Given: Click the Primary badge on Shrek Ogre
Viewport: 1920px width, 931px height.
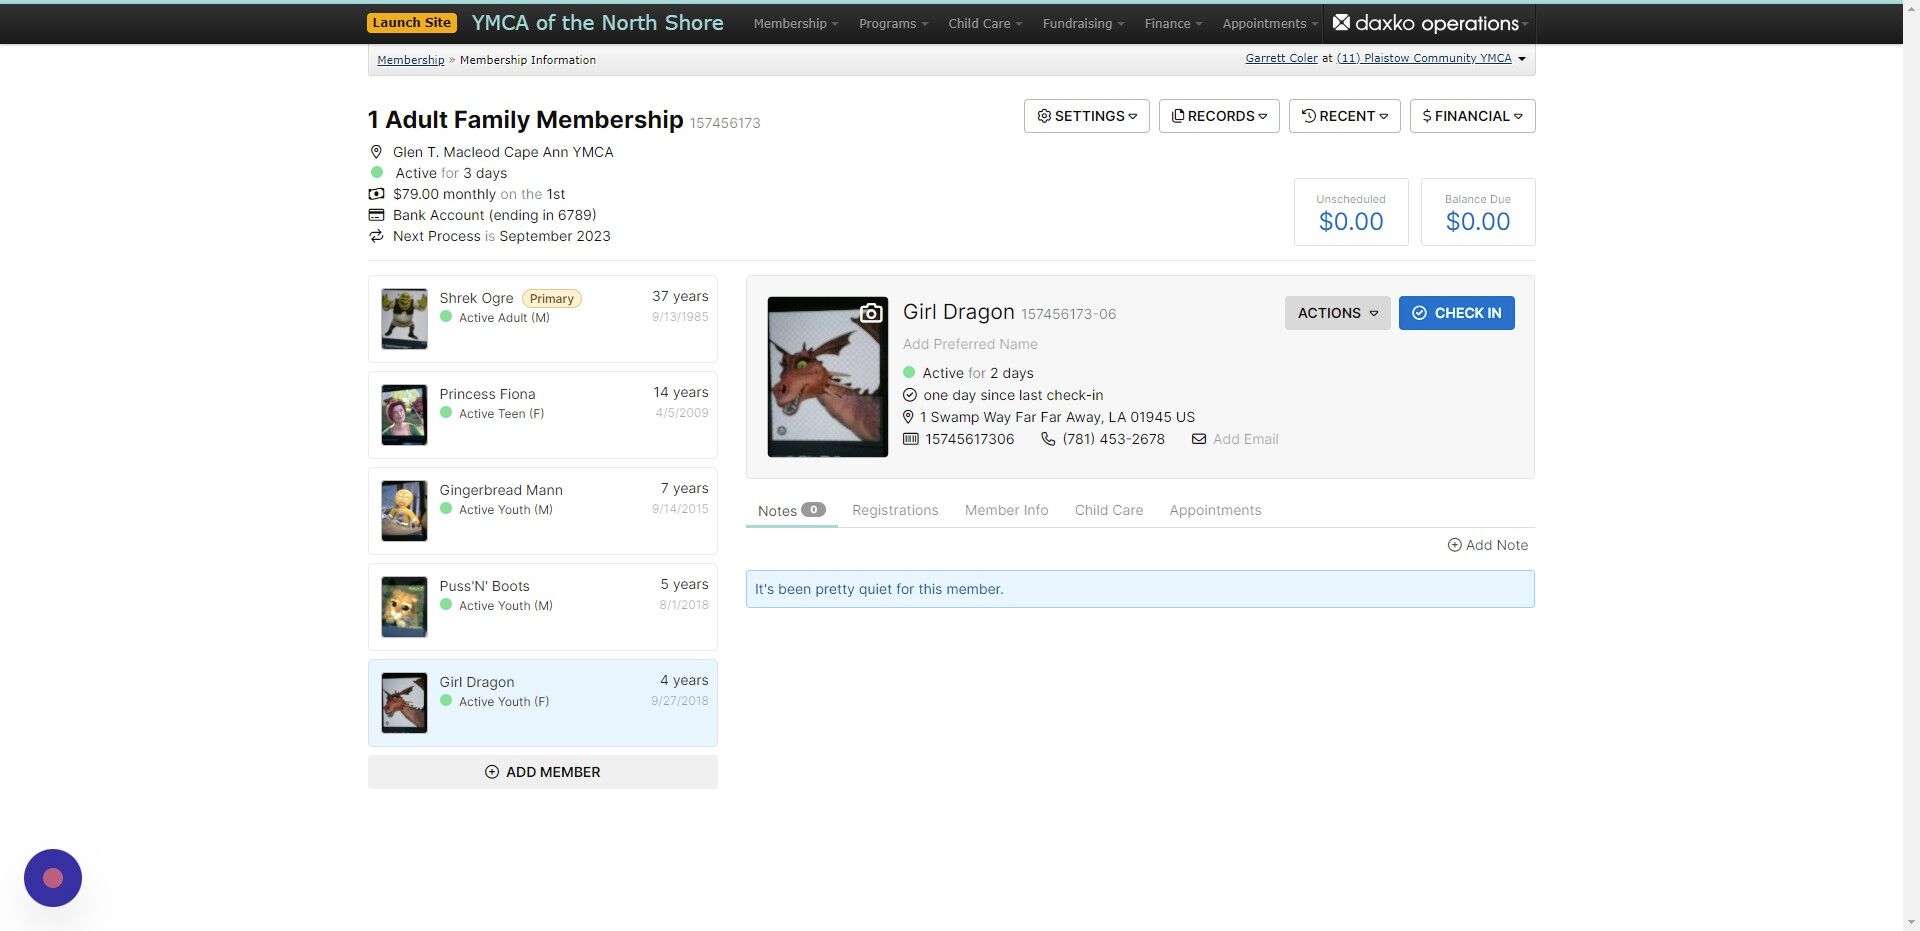Looking at the screenshot, I should [551, 299].
